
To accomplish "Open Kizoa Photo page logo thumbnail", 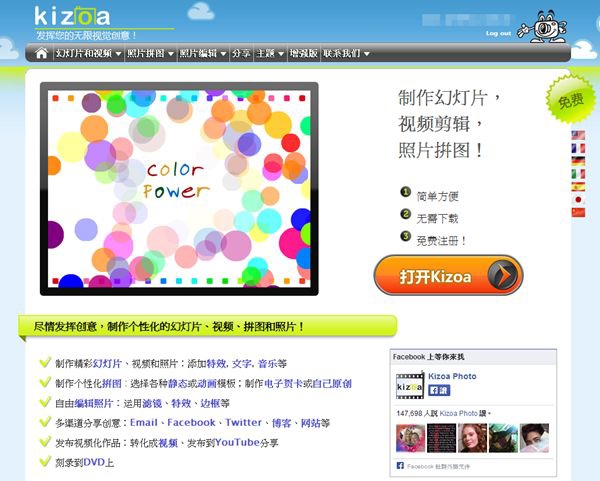I will click(410, 386).
